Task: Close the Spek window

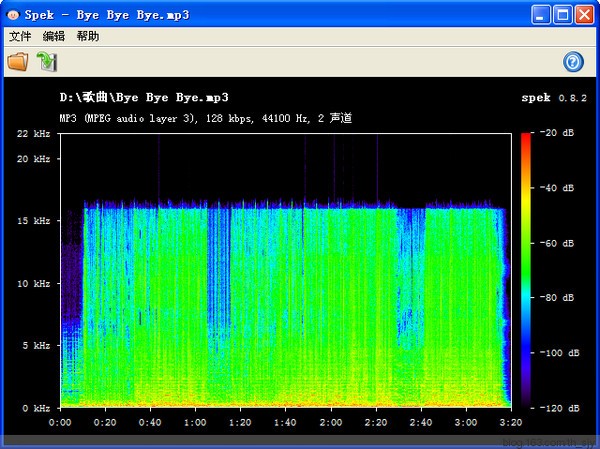Action: click(585, 15)
